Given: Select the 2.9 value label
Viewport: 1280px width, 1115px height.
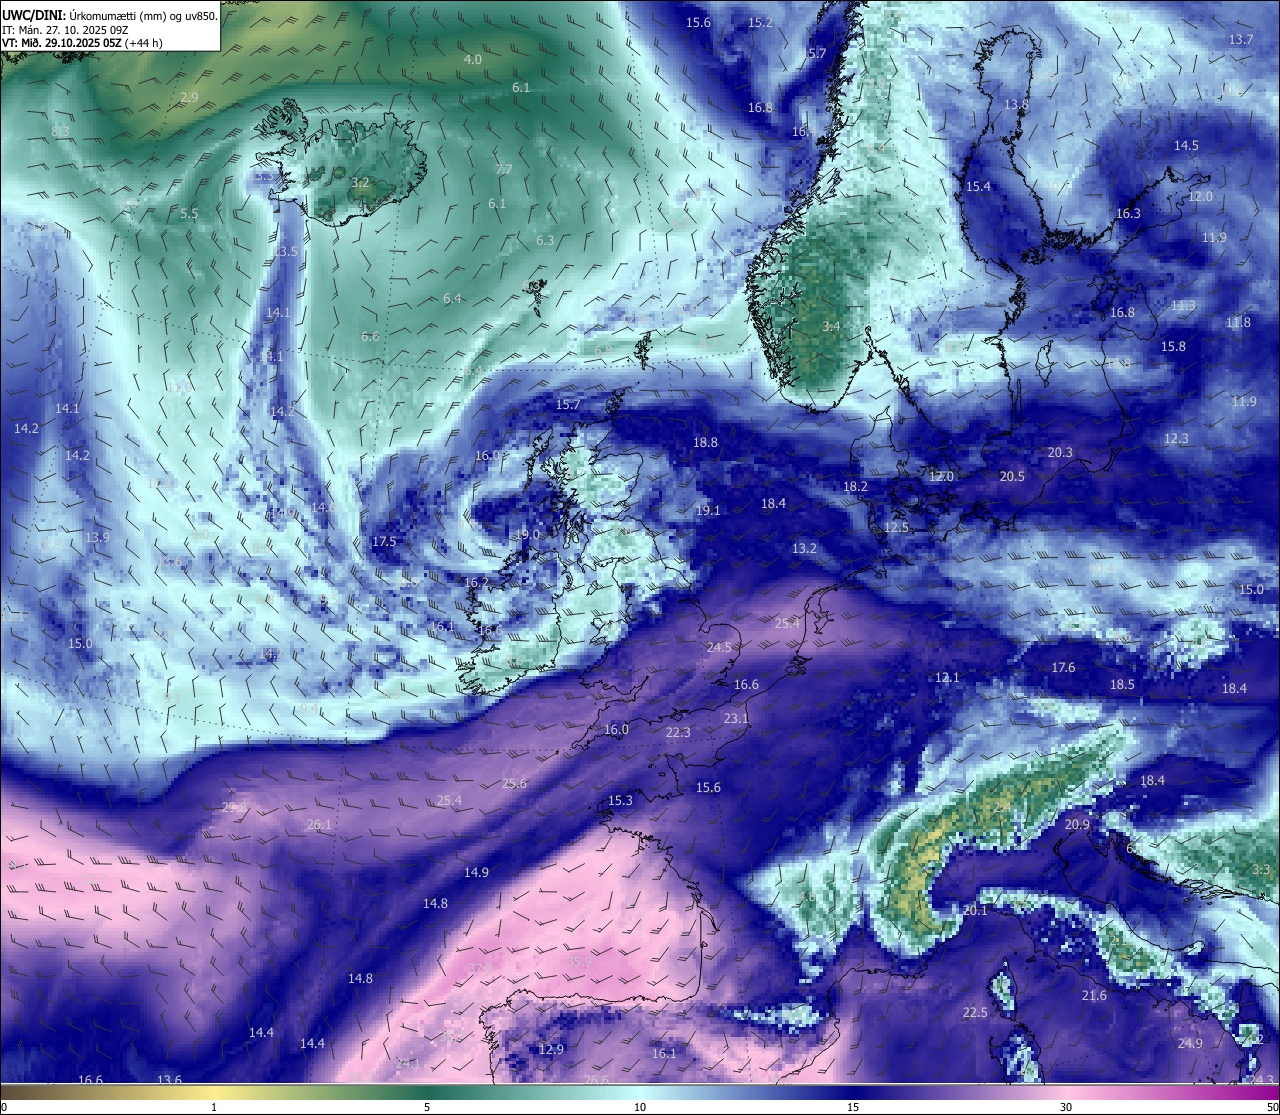Looking at the screenshot, I should 189,97.
